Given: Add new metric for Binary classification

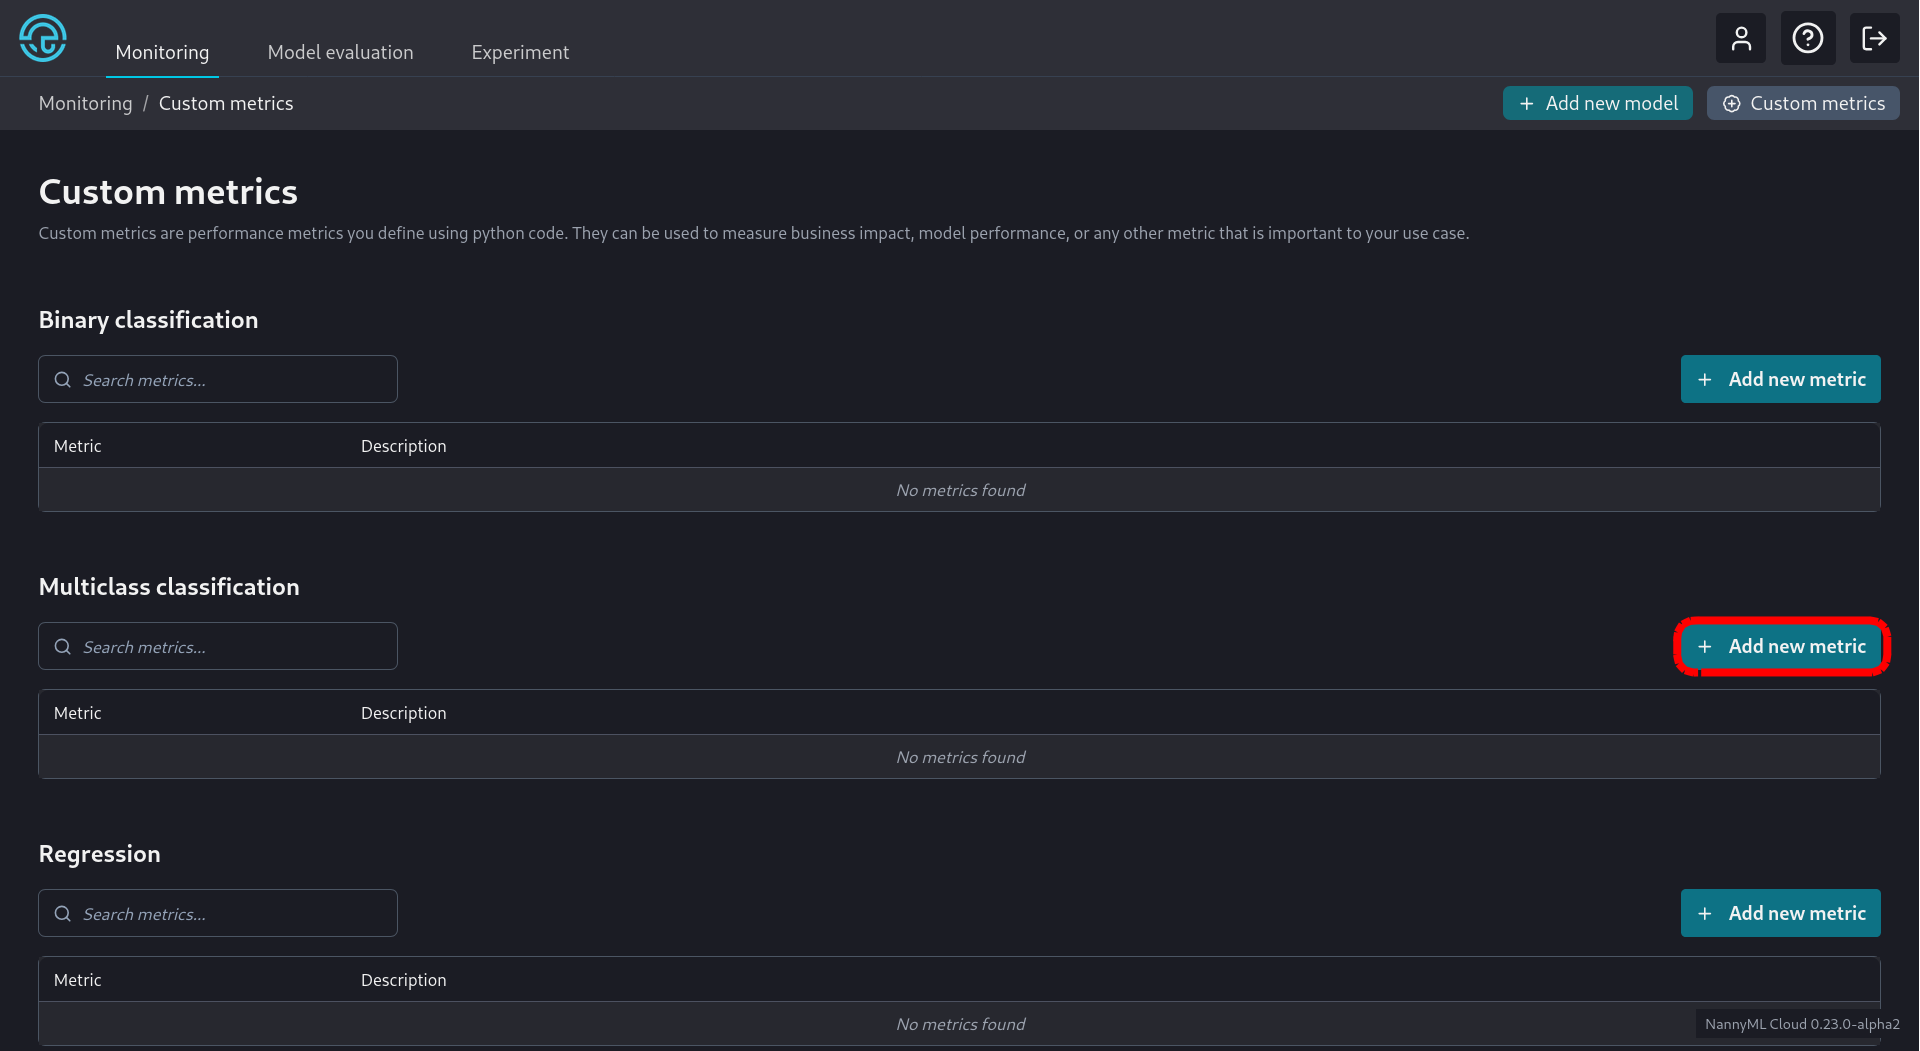Looking at the screenshot, I should click(x=1780, y=380).
